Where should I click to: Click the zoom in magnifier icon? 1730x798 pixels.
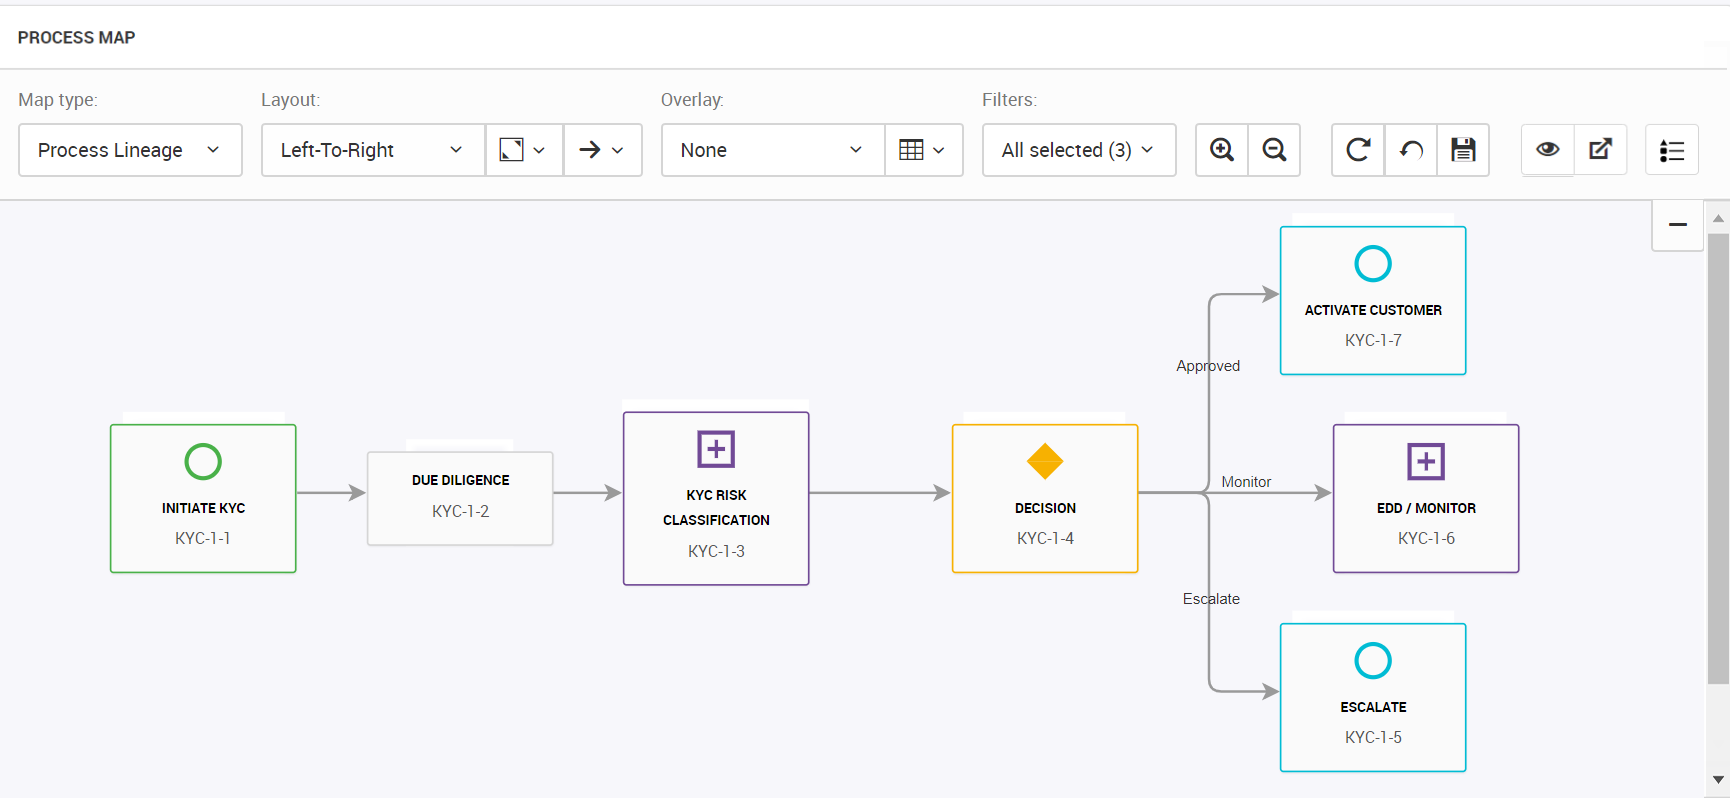tap(1221, 150)
